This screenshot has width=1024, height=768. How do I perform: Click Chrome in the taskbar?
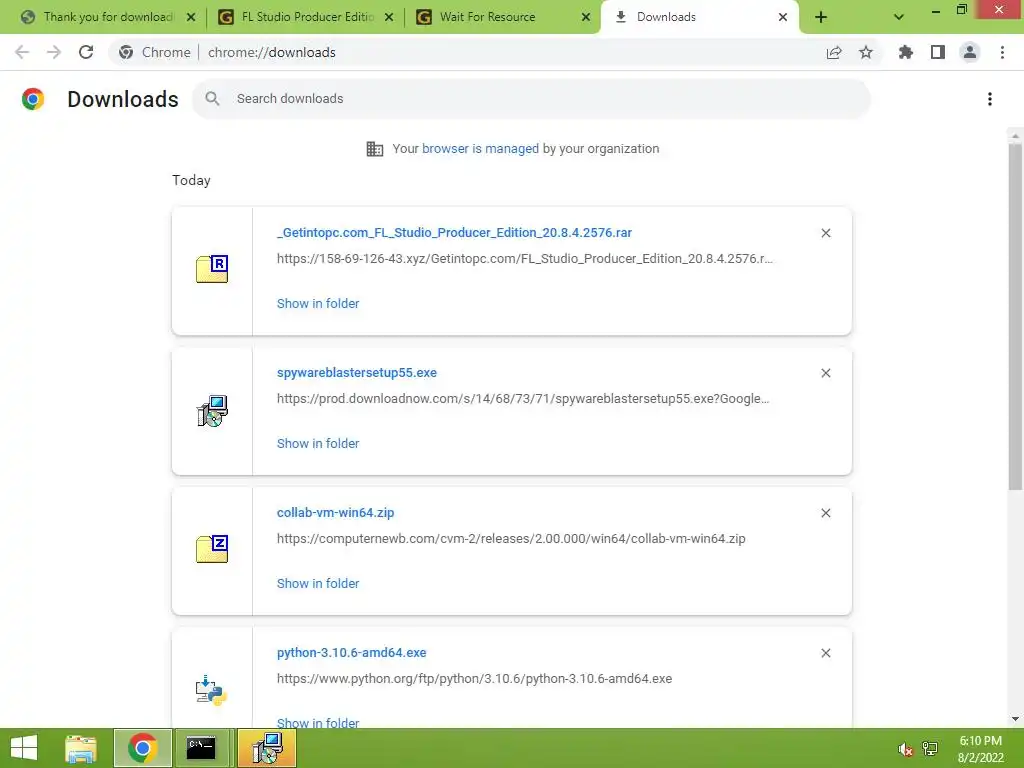(x=142, y=748)
